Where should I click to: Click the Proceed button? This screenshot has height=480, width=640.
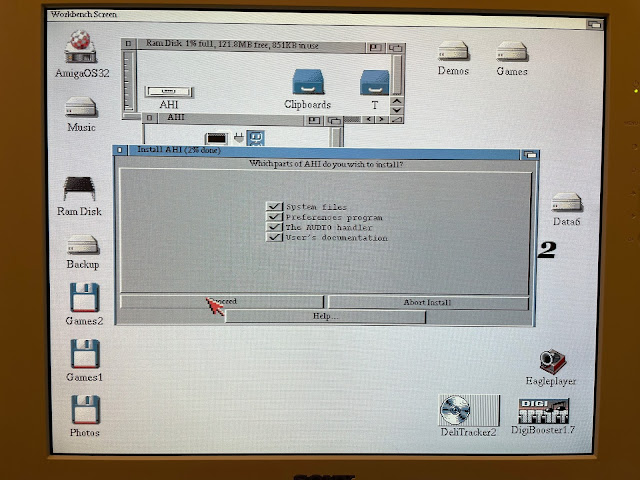click(222, 302)
